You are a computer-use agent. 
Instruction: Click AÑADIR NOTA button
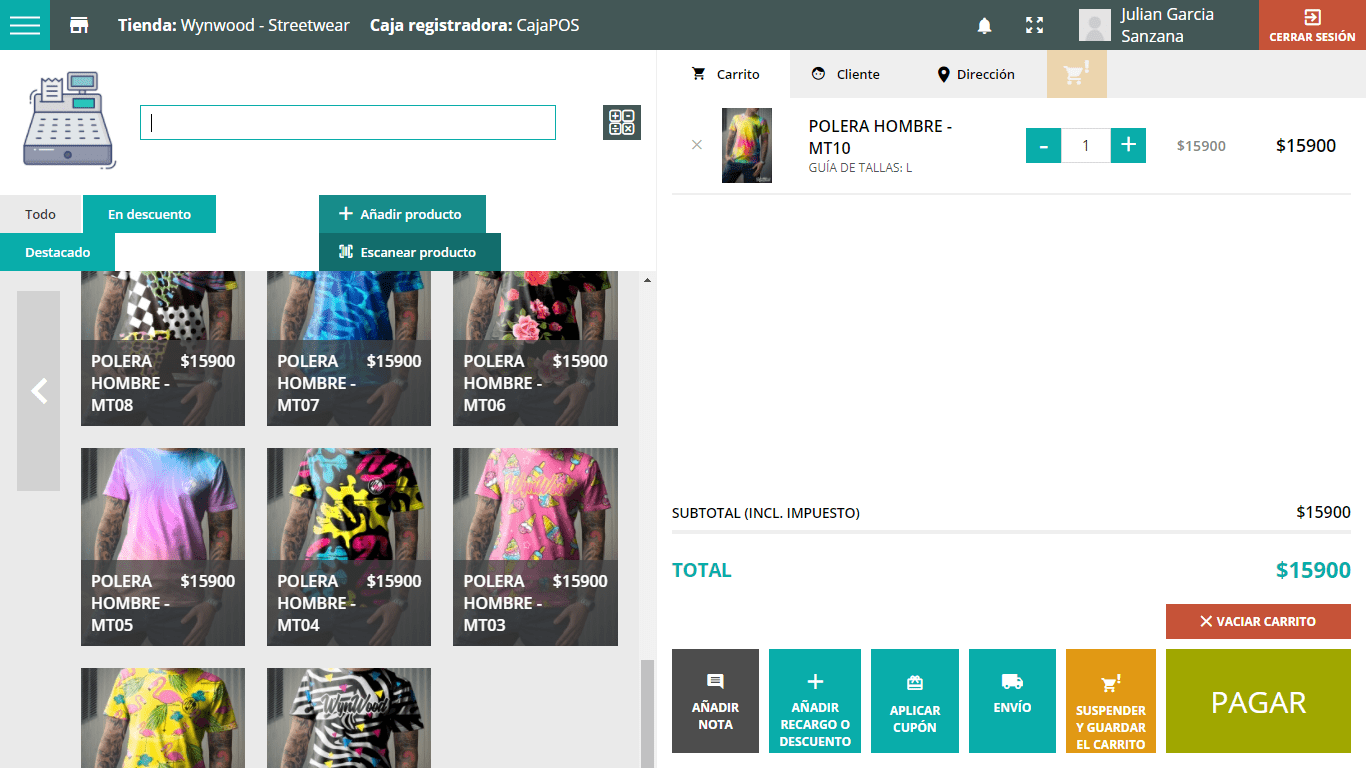[x=715, y=701]
